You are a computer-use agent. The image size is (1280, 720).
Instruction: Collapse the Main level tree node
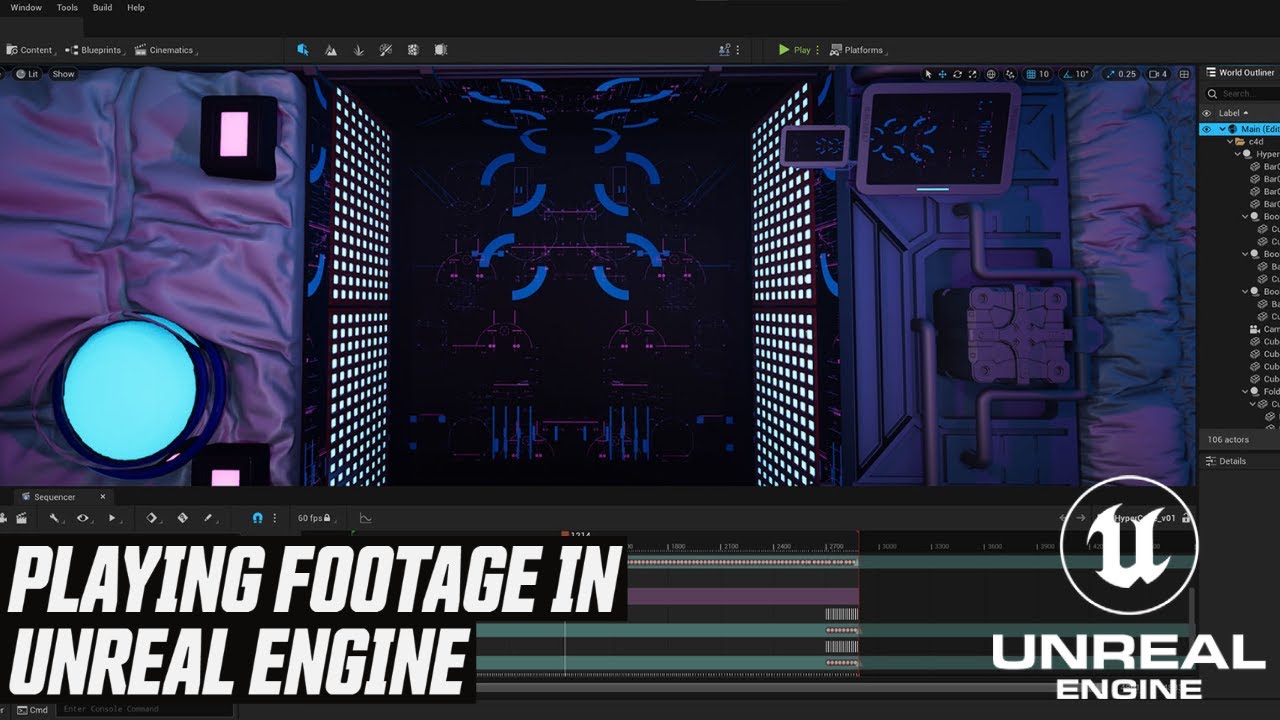pyautogui.click(x=1222, y=129)
